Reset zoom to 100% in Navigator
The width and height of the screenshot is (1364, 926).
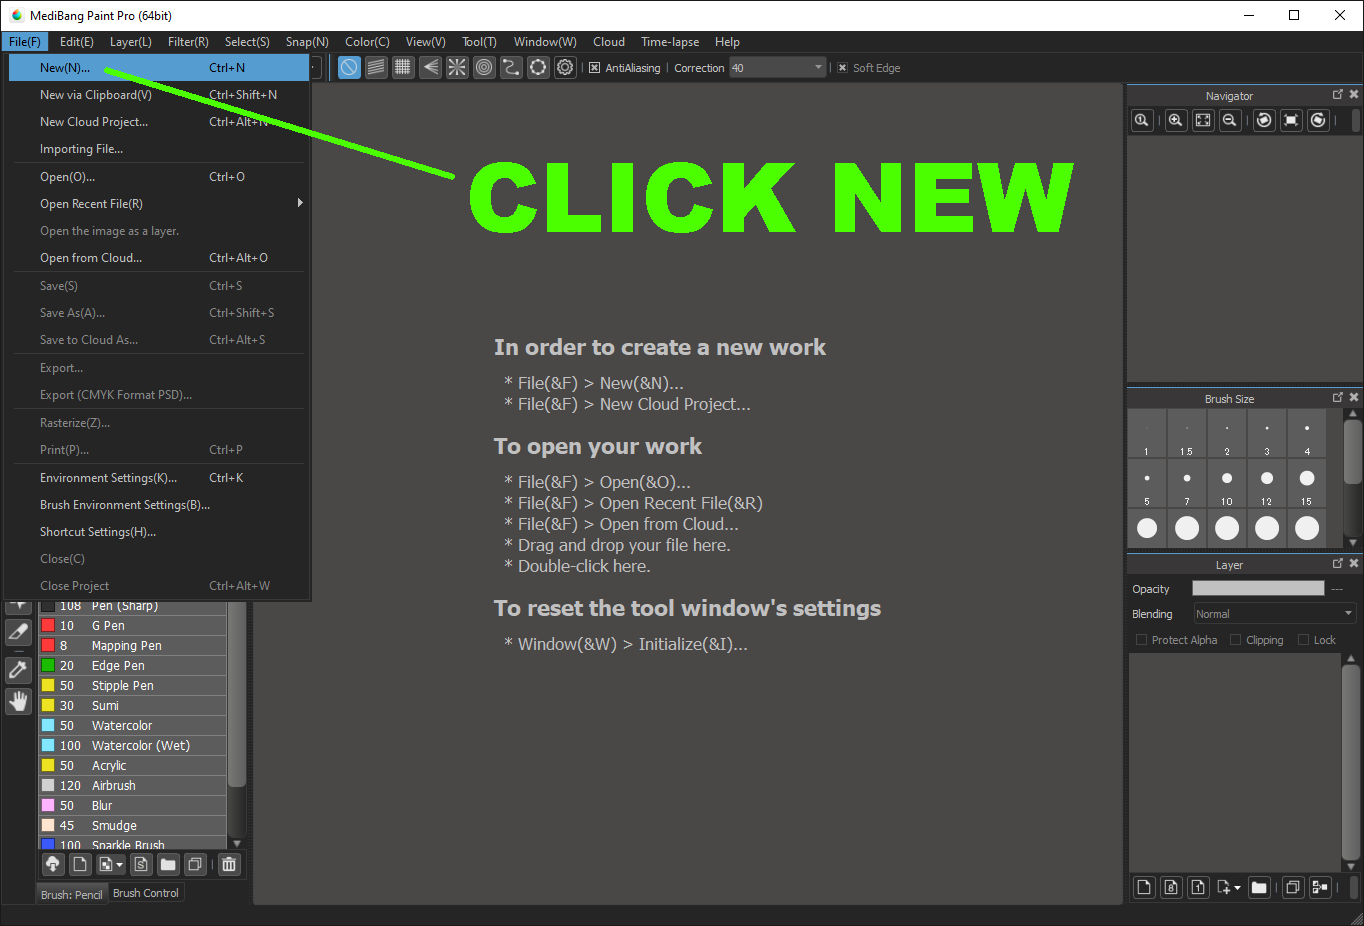[1141, 120]
